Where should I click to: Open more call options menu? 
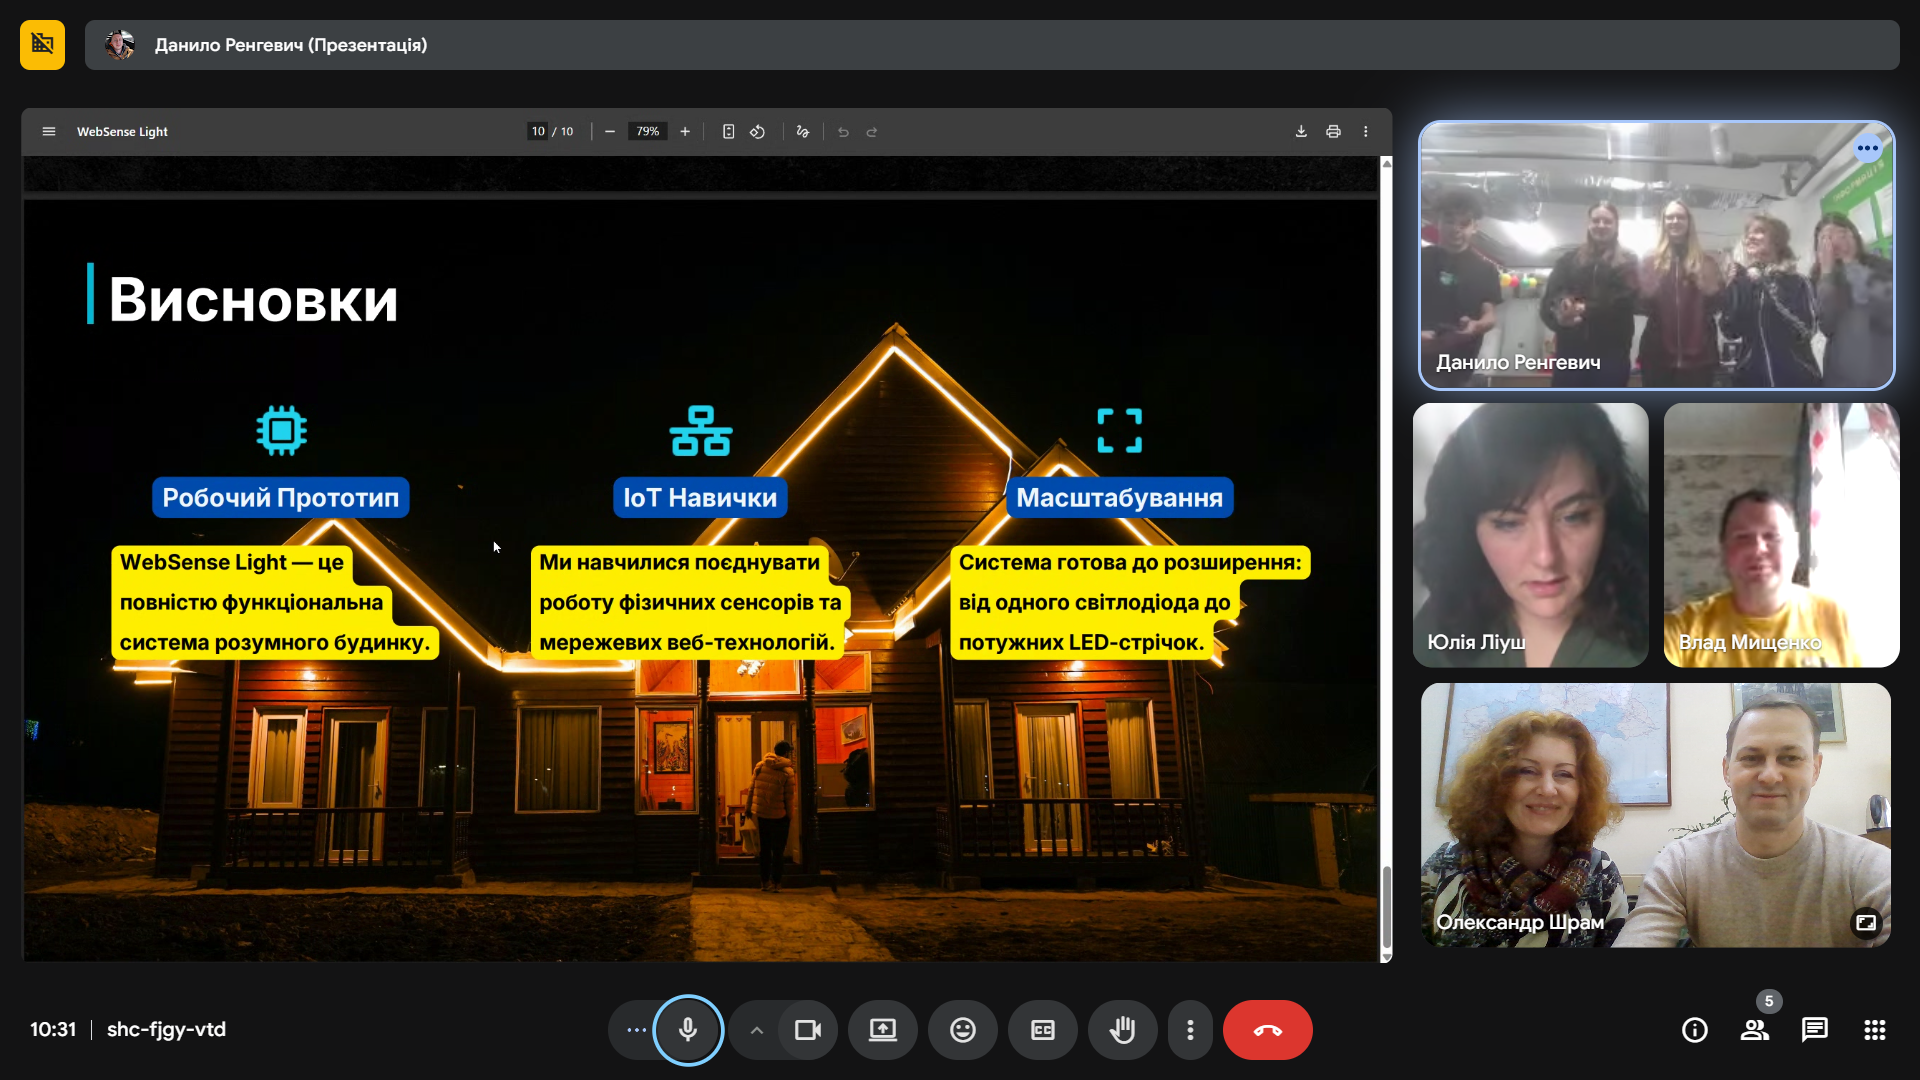[1190, 1029]
